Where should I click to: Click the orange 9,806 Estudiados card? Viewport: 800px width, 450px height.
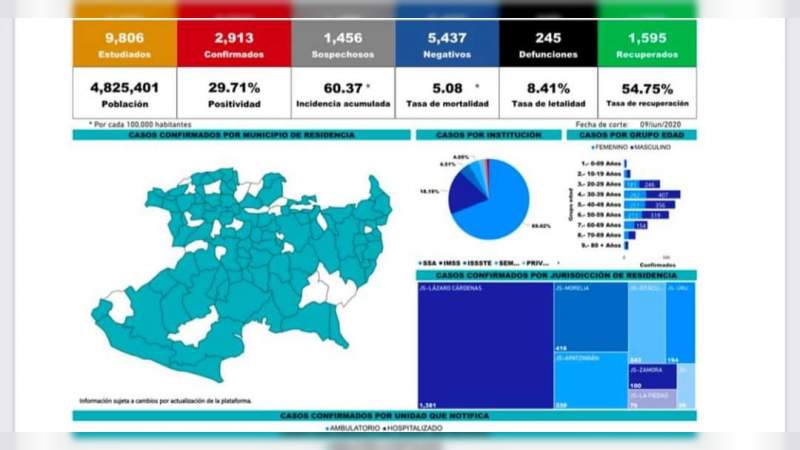pos(124,44)
